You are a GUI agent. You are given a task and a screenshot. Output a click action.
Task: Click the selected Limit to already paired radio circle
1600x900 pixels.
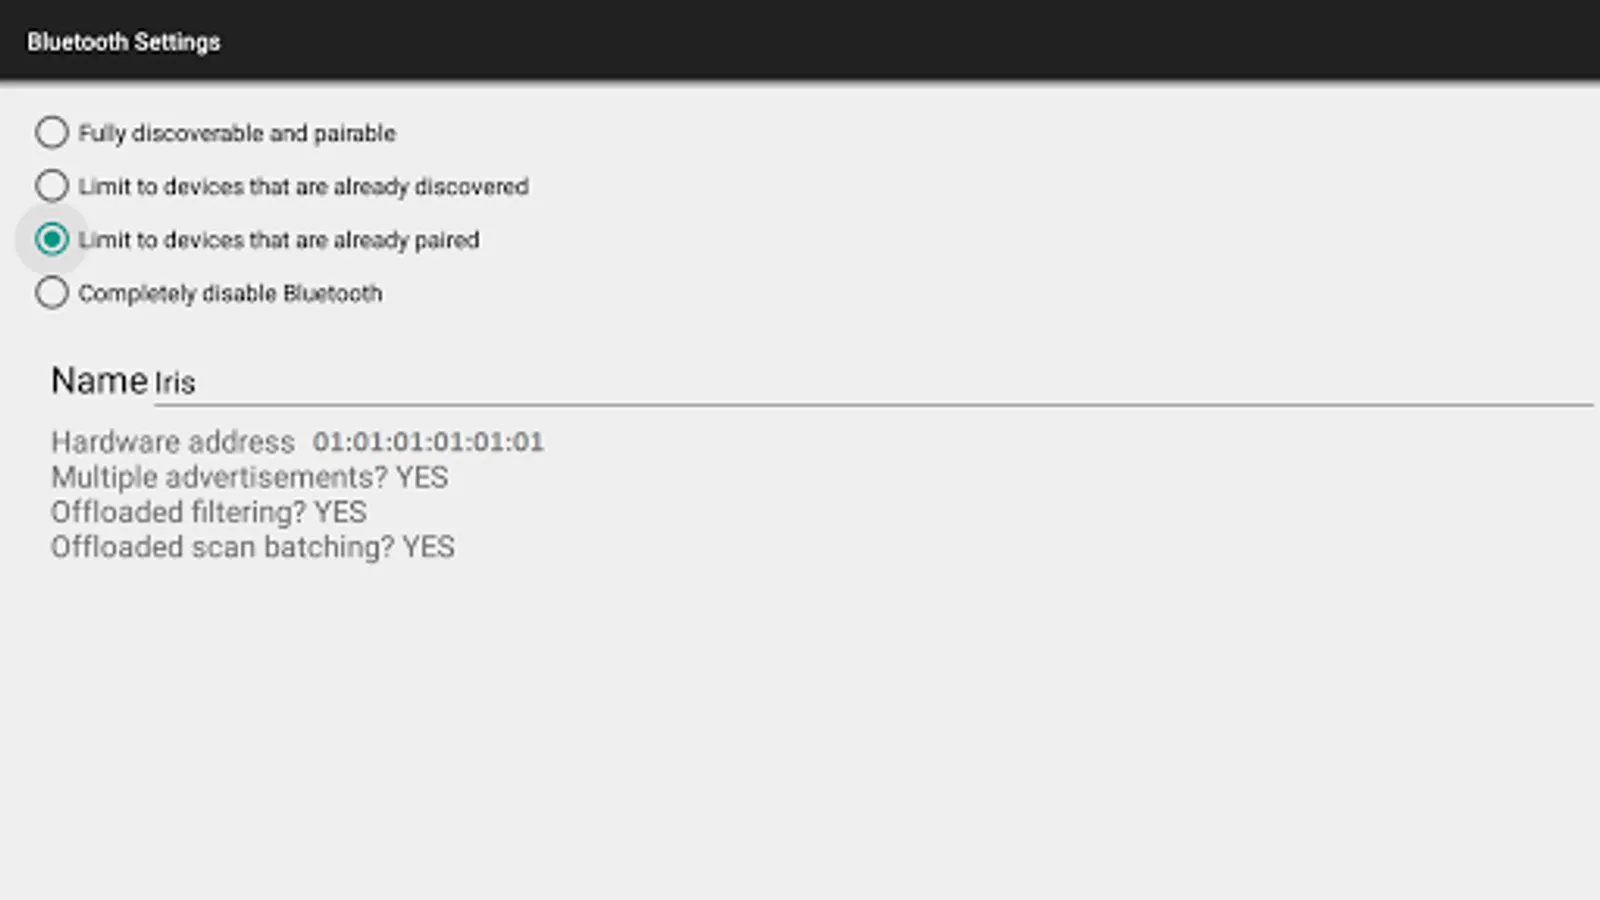pos(52,239)
